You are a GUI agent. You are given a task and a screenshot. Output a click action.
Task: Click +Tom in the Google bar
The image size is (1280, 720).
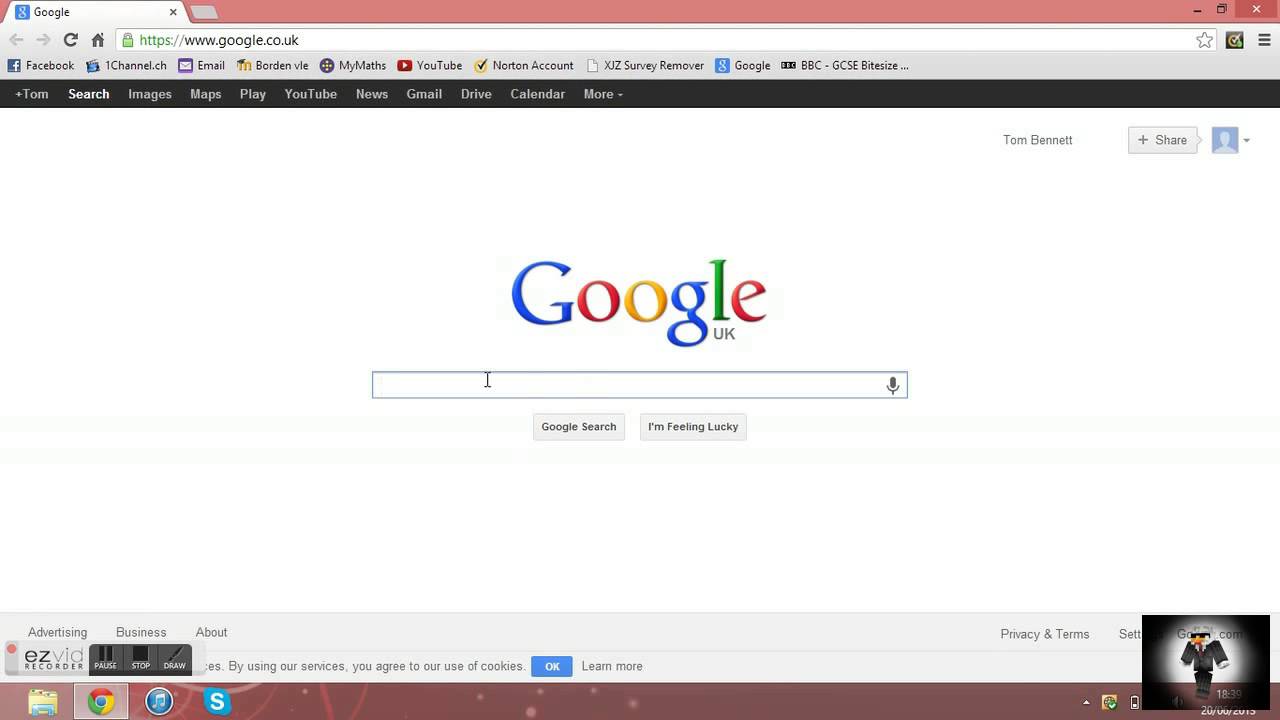(x=31, y=94)
